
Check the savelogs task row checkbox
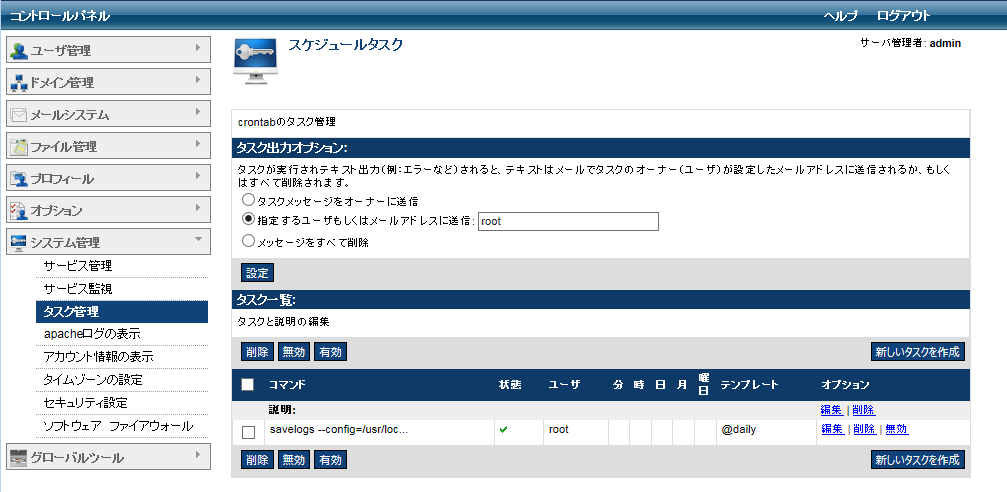click(x=249, y=432)
